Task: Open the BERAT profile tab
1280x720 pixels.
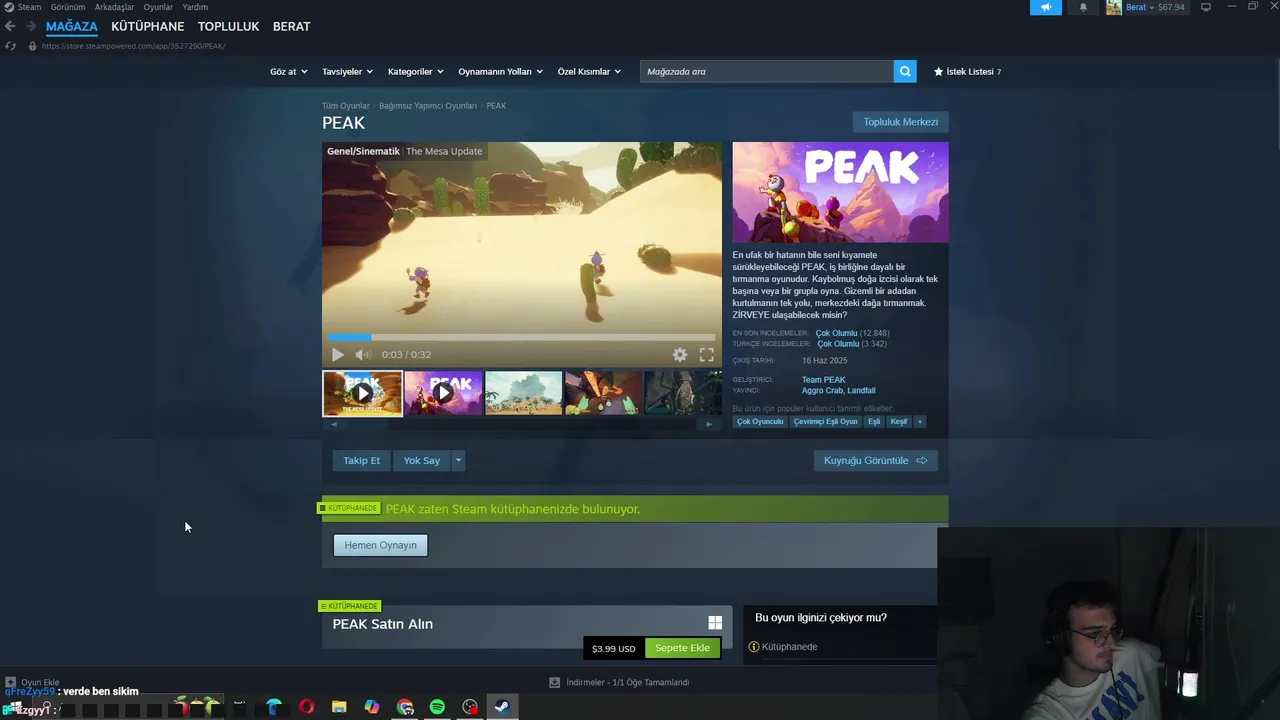Action: [x=291, y=26]
